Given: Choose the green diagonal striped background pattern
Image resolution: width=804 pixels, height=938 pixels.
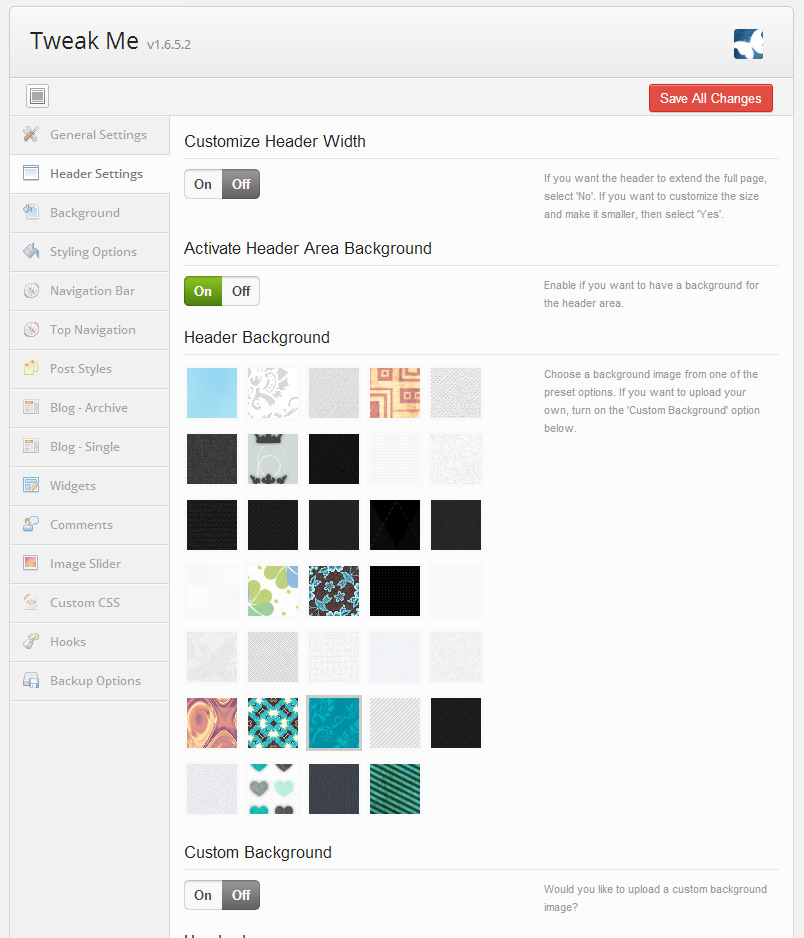Looking at the screenshot, I should click(x=395, y=789).
